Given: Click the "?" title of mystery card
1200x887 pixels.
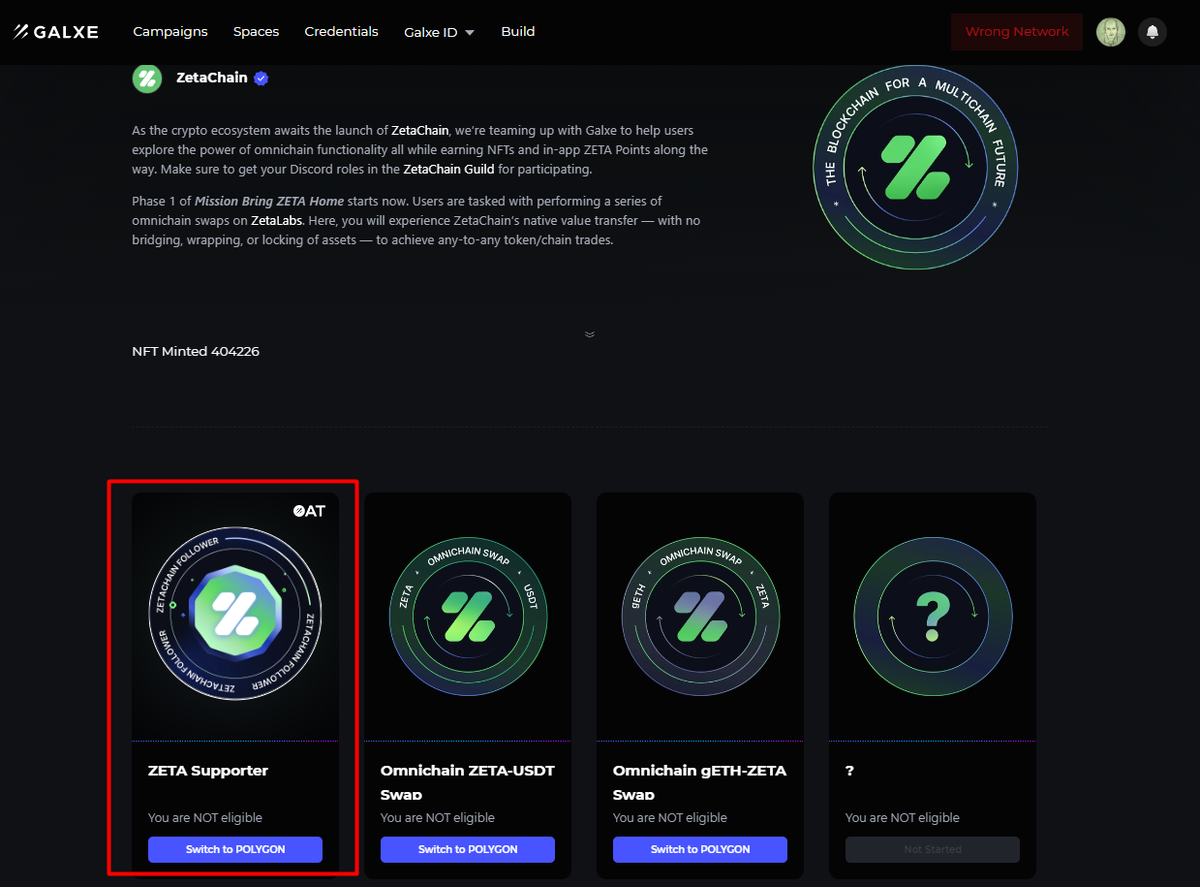Looking at the screenshot, I should point(849,771).
